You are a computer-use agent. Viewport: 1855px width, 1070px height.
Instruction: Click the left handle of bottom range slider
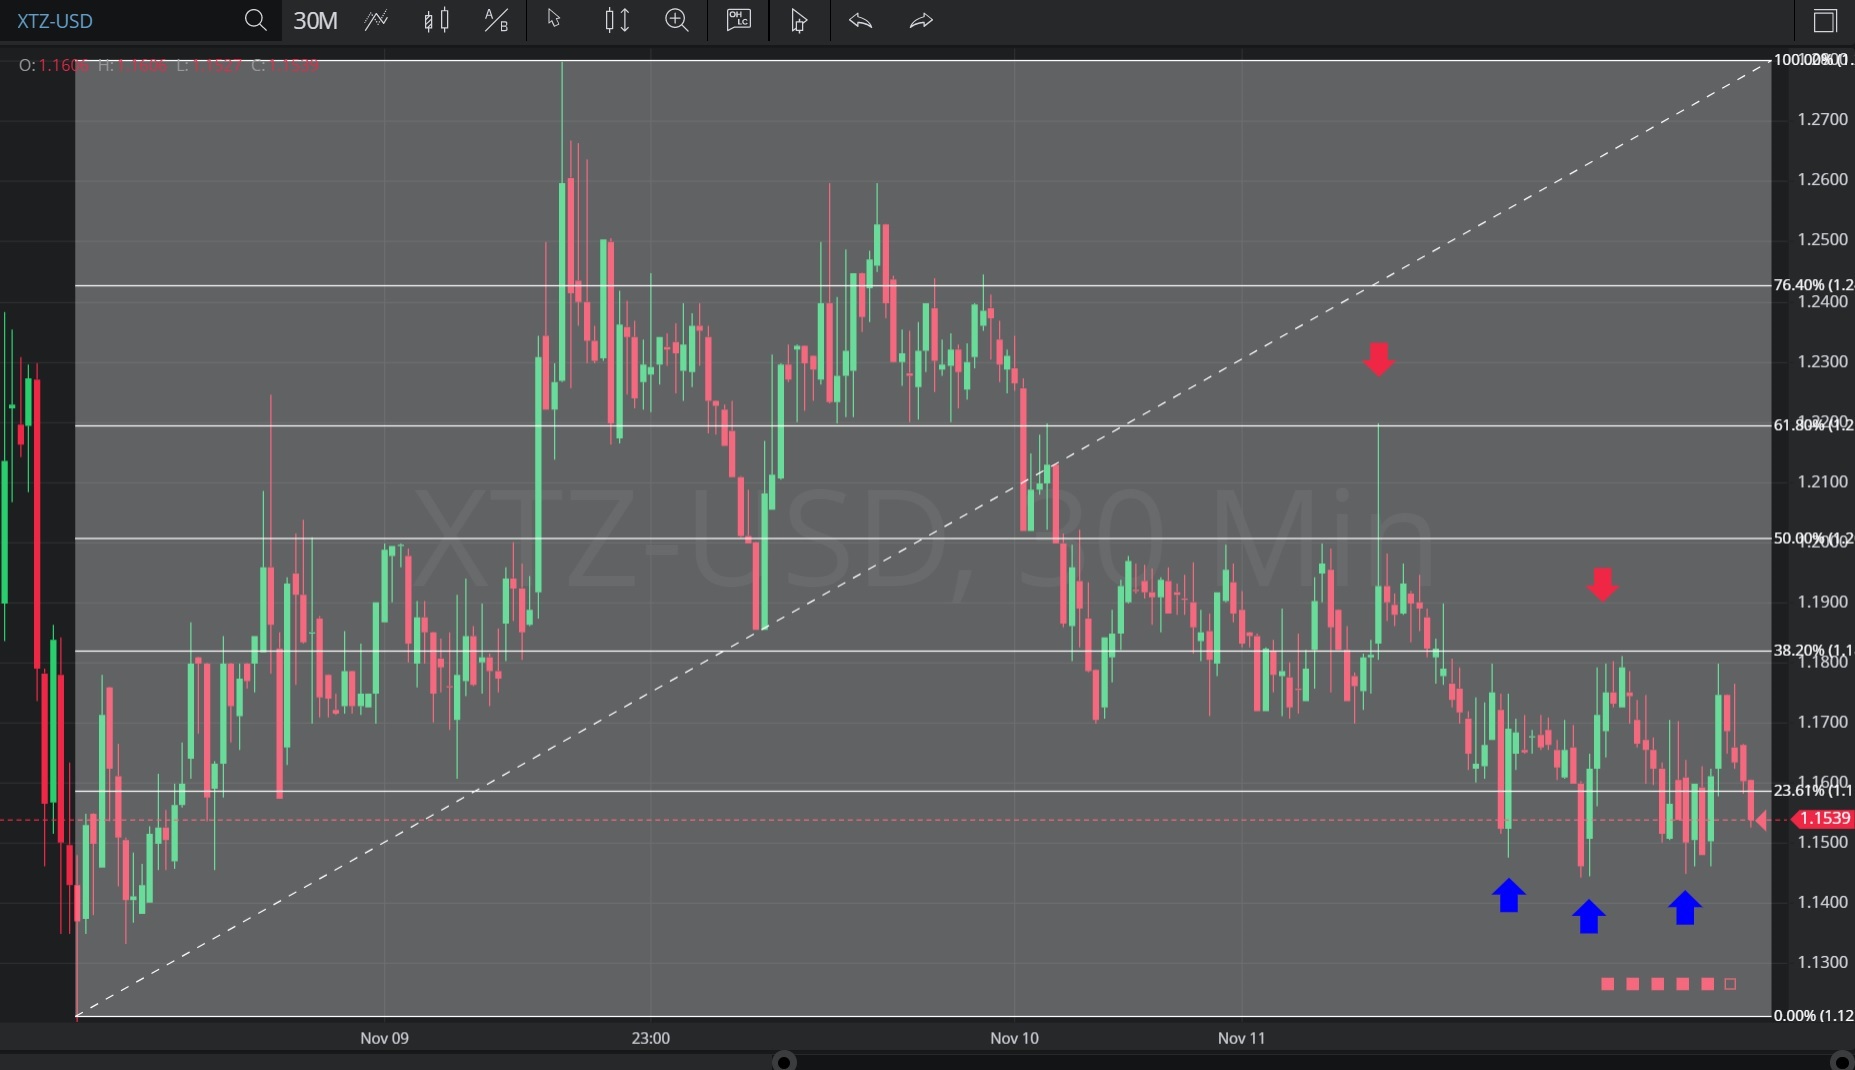(785, 1061)
